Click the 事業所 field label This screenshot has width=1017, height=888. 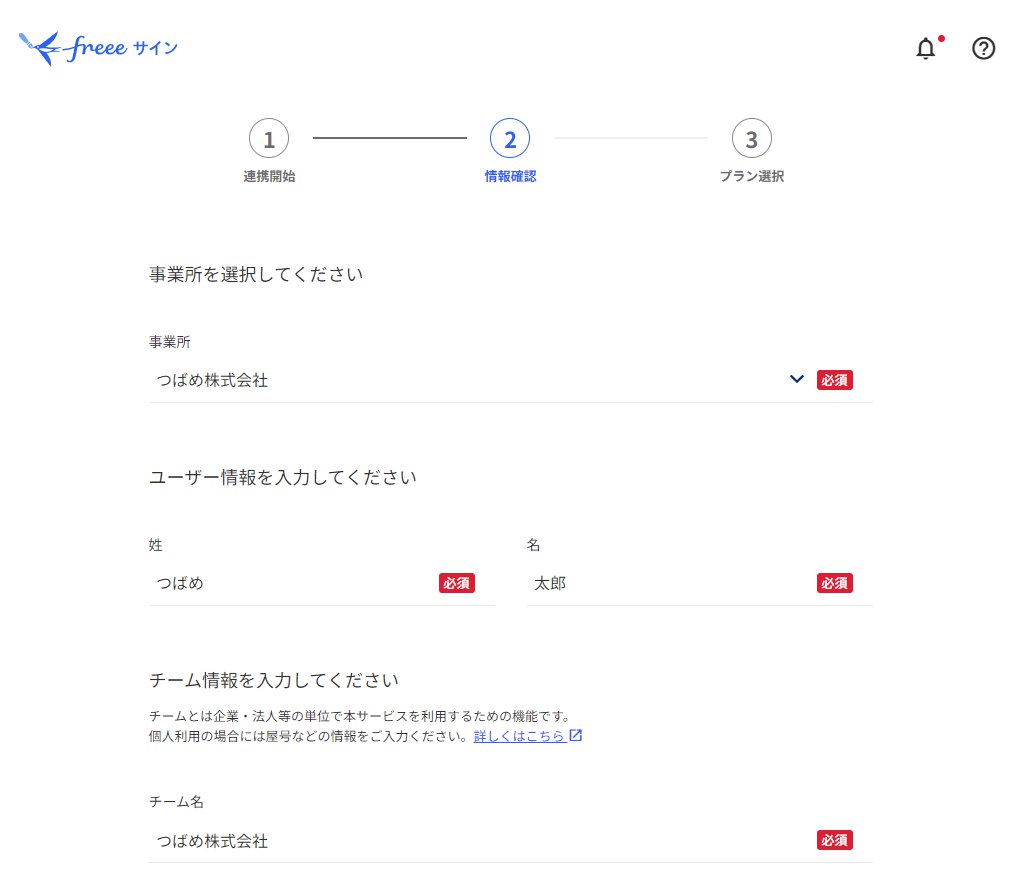(x=169, y=342)
